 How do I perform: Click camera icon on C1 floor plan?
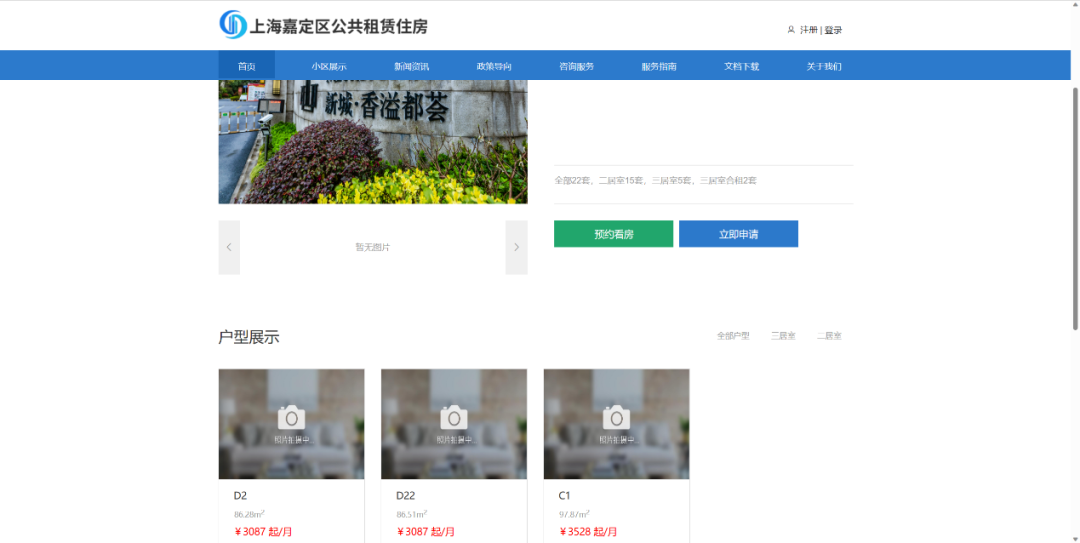tap(616, 417)
